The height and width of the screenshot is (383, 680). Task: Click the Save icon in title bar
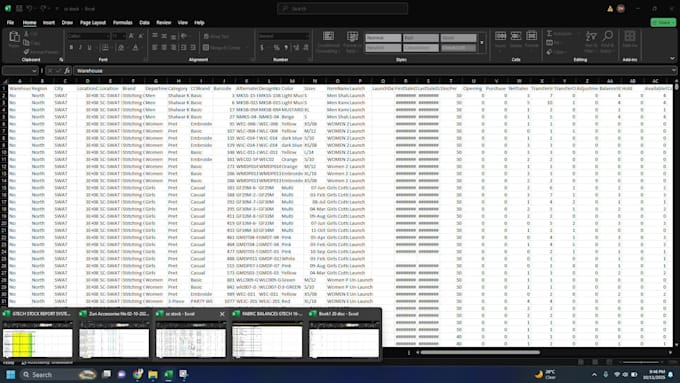click(x=19, y=8)
